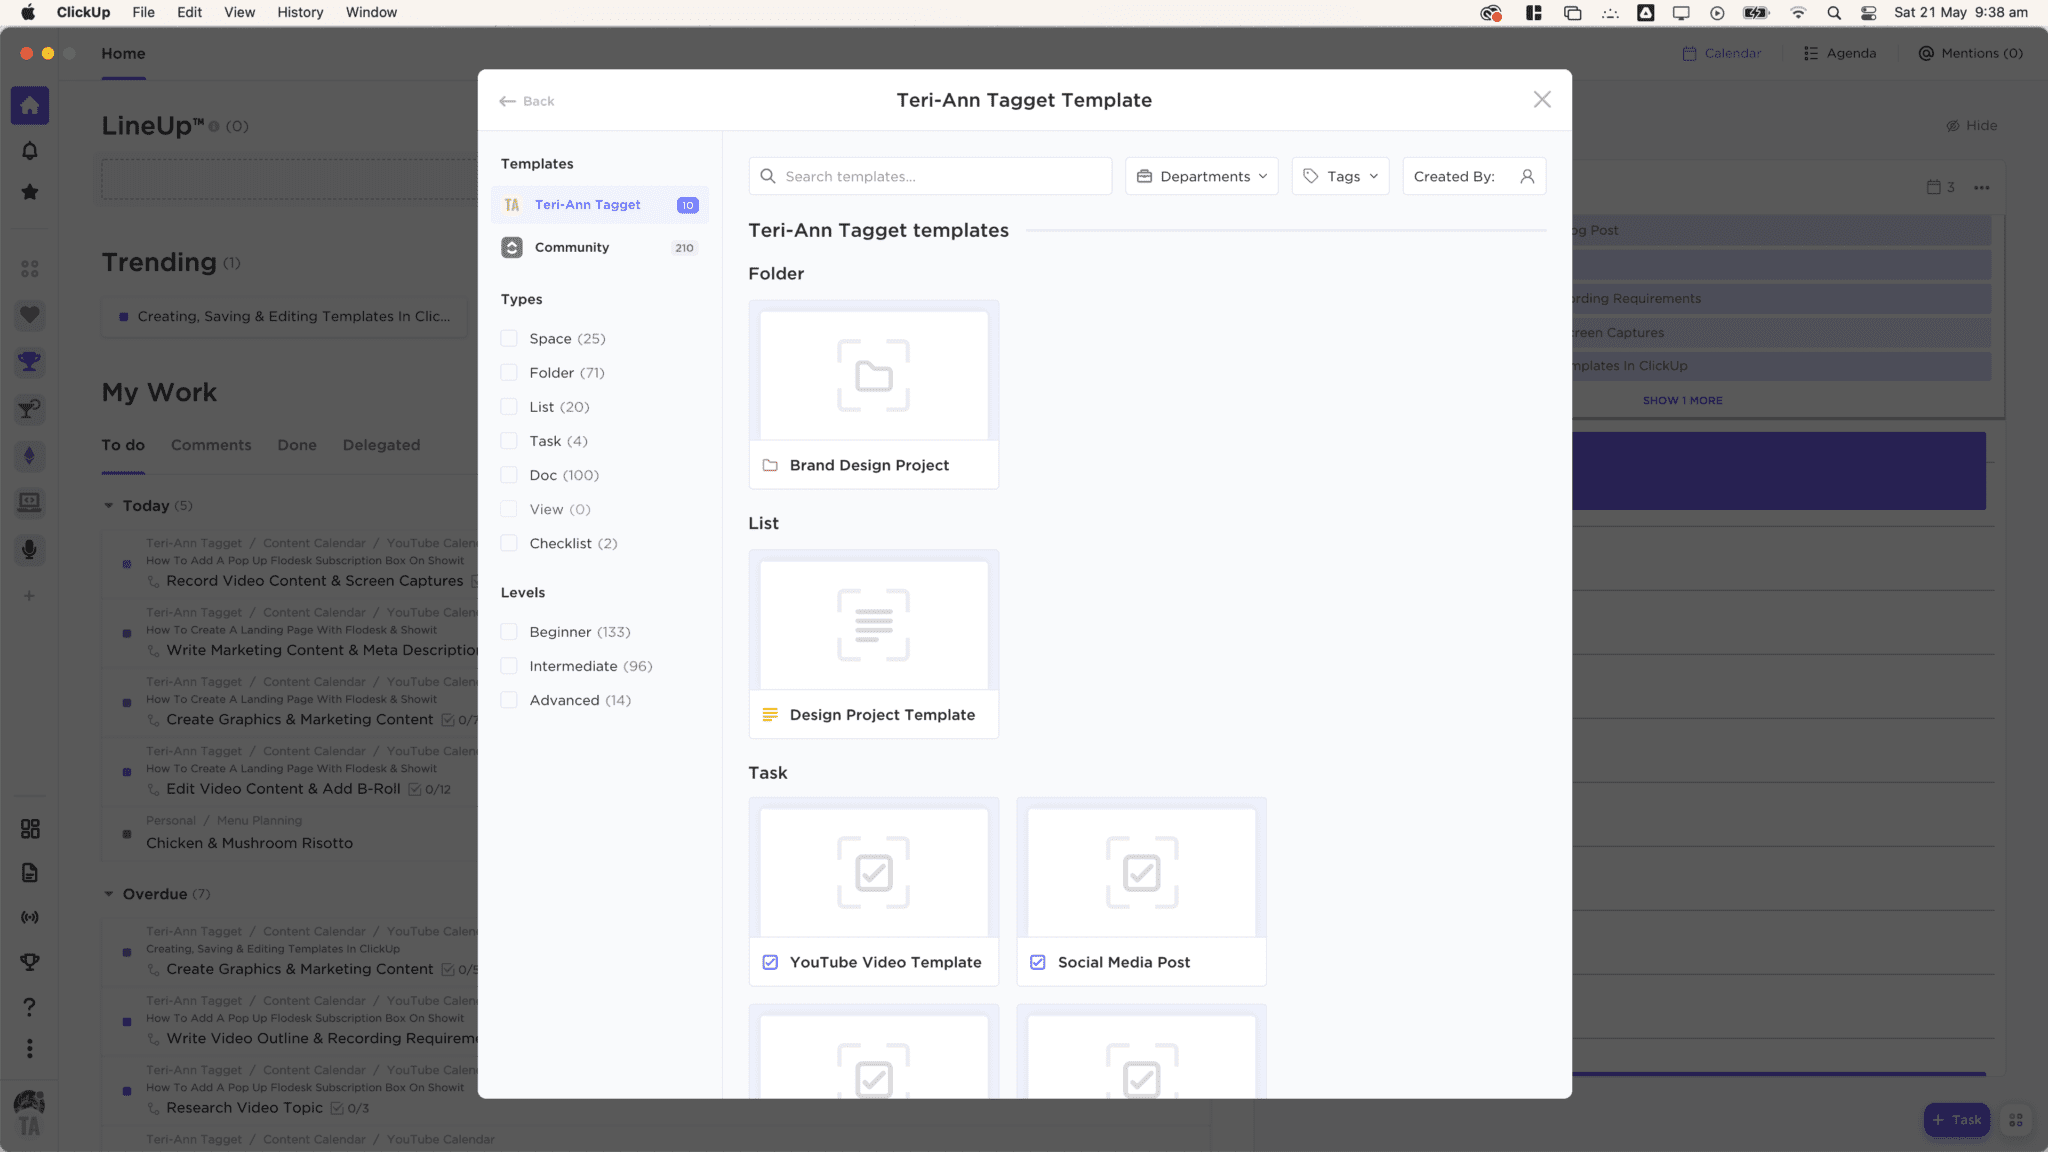Select Community templates in the sidebar
Image resolution: width=2048 pixels, height=1152 pixels.
pyautogui.click(x=572, y=247)
